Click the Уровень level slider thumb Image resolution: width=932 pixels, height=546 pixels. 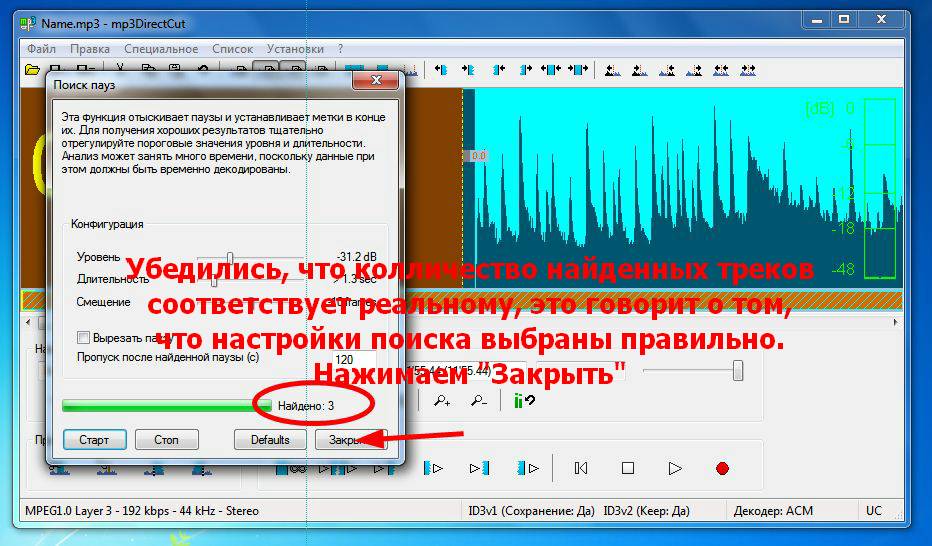coord(230,257)
